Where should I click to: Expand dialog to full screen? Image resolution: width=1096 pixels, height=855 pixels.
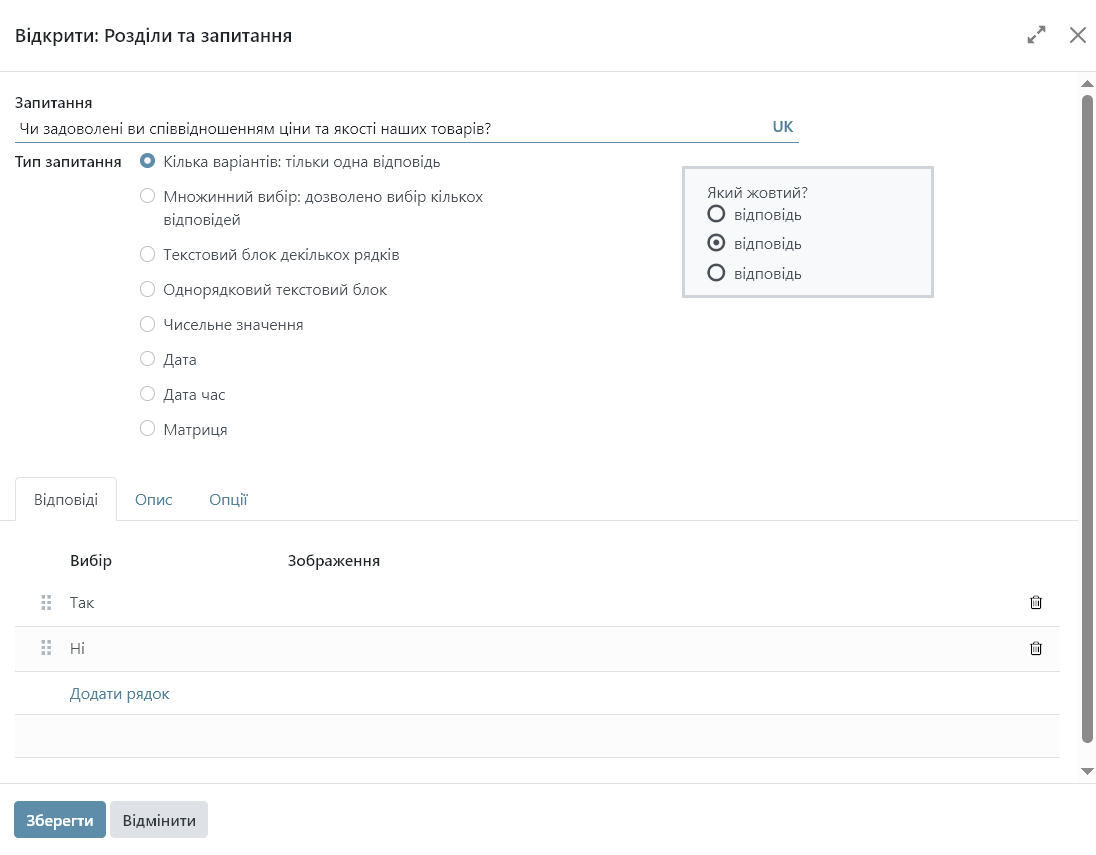[x=1036, y=36]
